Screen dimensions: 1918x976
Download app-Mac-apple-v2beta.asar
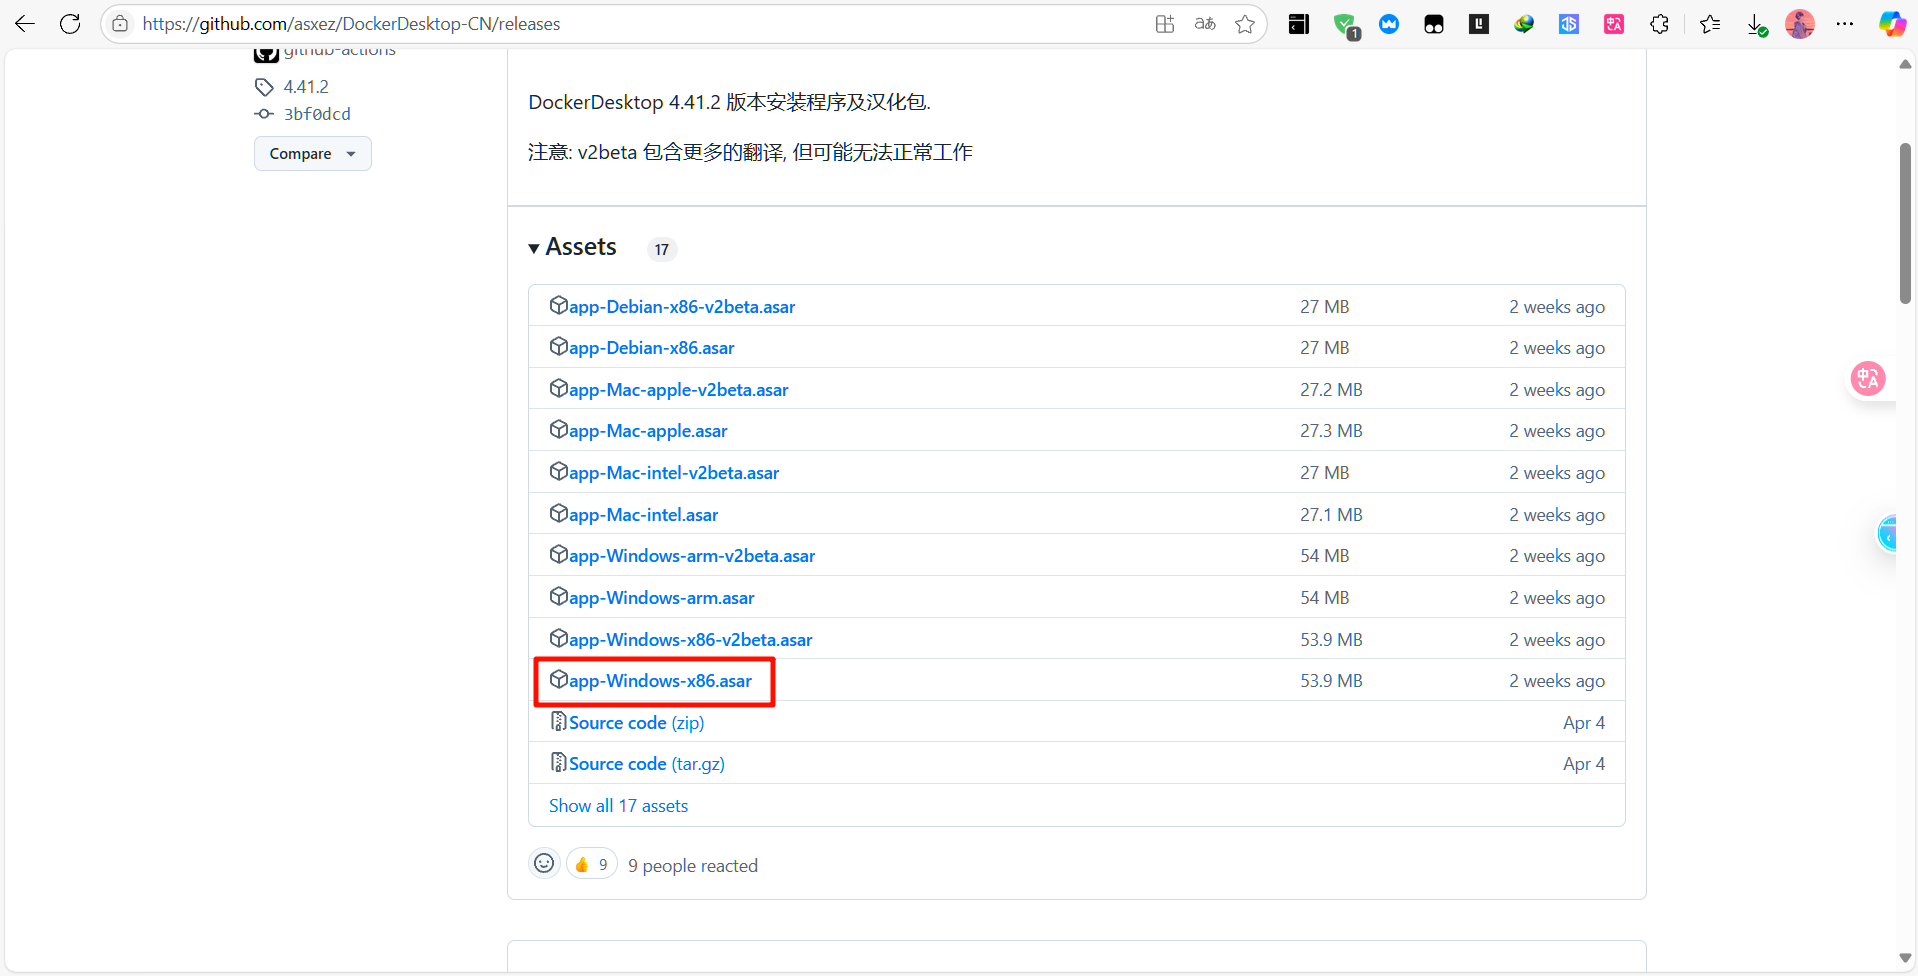click(678, 389)
